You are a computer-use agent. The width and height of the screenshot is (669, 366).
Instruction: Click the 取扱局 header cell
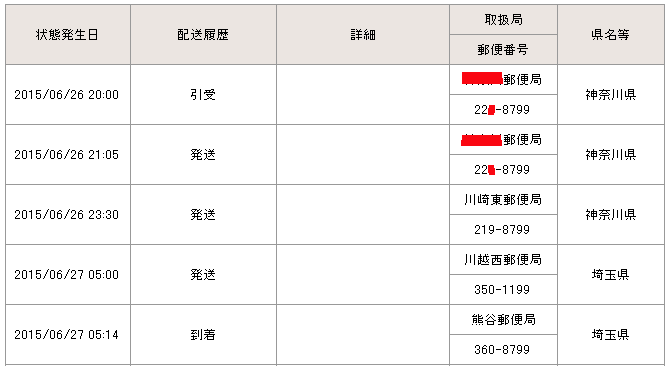click(x=503, y=20)
